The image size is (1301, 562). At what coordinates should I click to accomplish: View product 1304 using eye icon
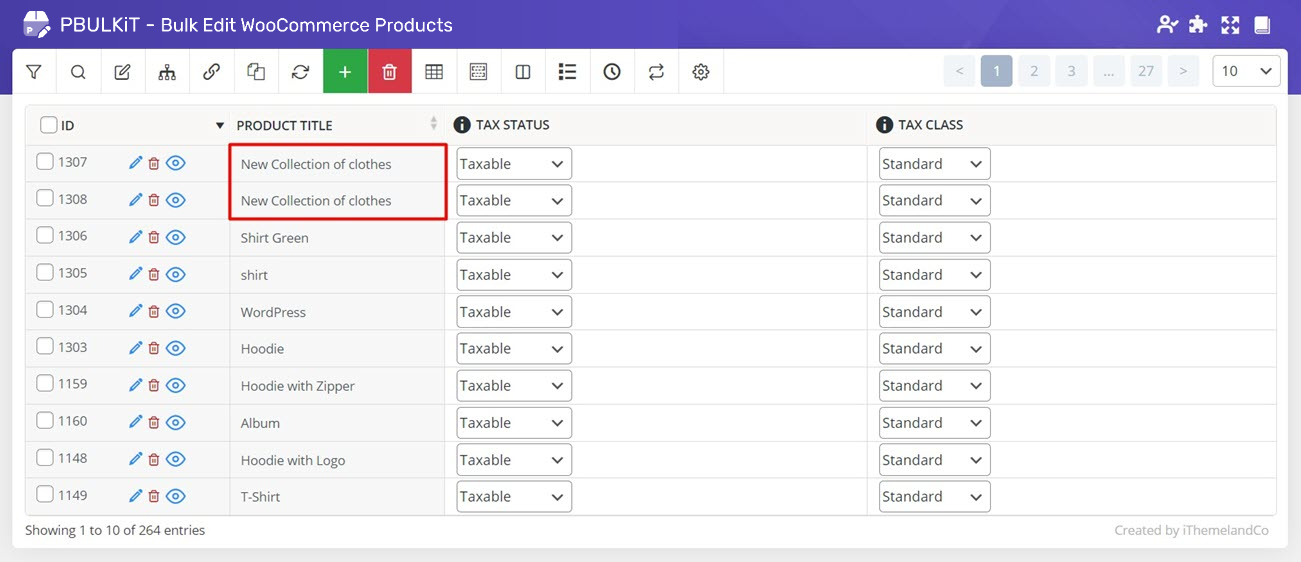tap(176, 311)
